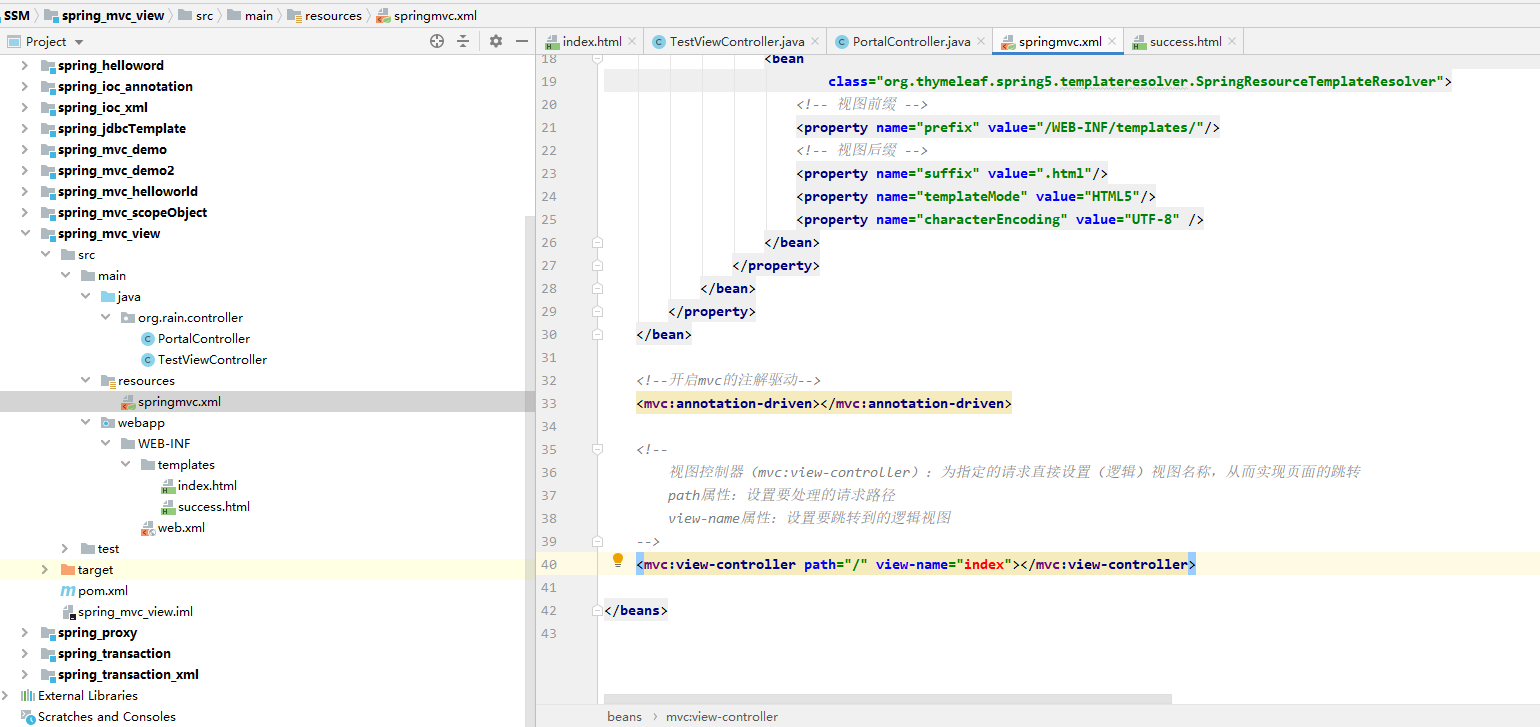Close the TestViewController.java tab

tap(815, 41)
